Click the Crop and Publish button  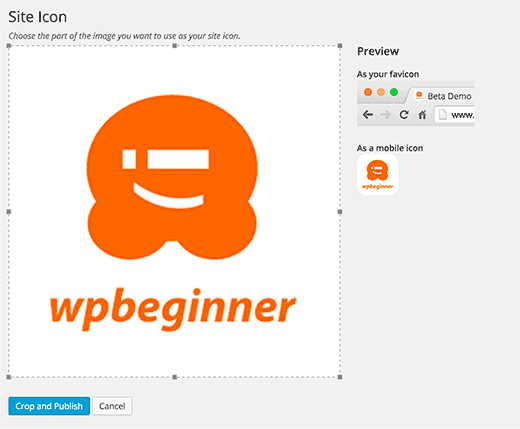49,406
